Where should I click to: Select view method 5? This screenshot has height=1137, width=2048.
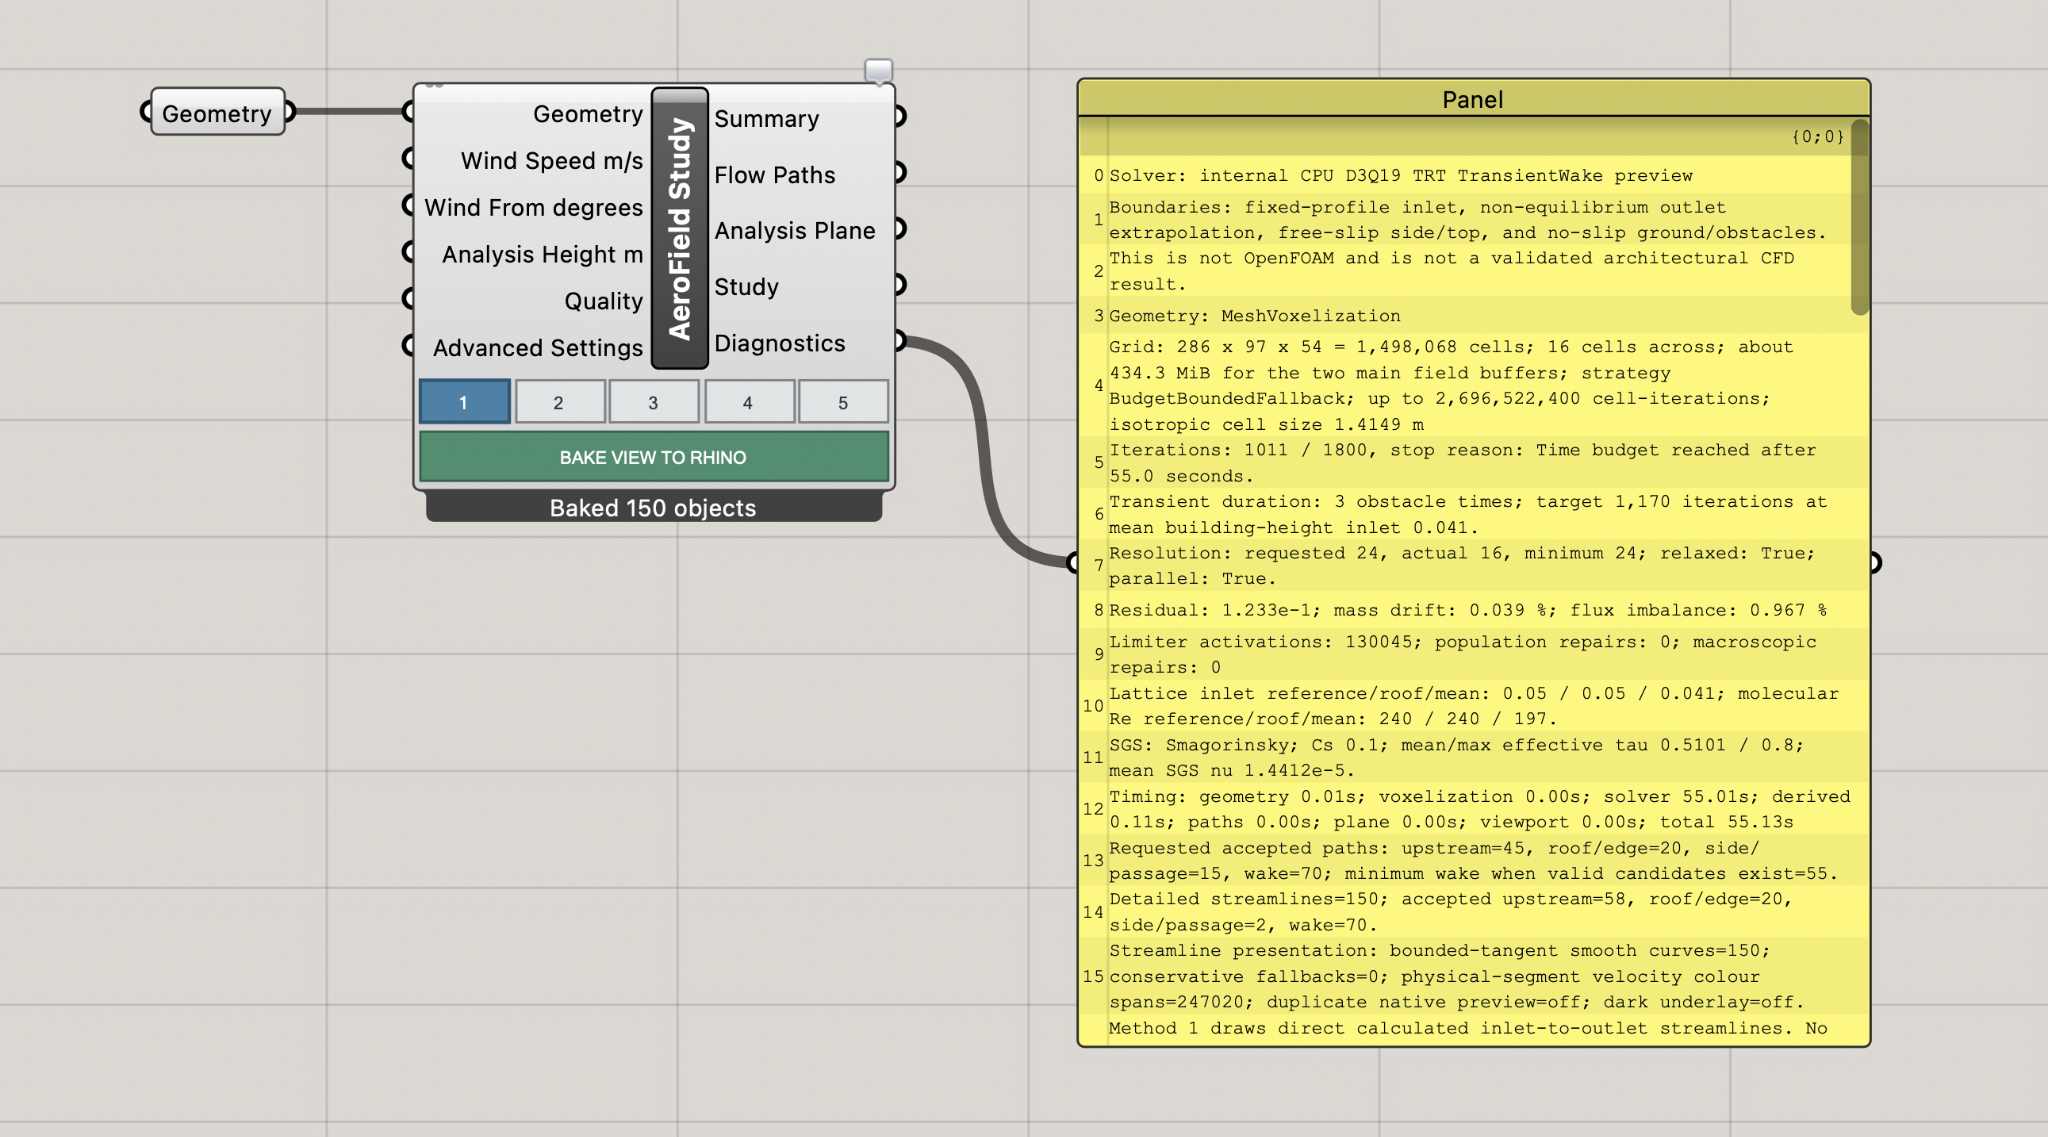click(843, 402)
